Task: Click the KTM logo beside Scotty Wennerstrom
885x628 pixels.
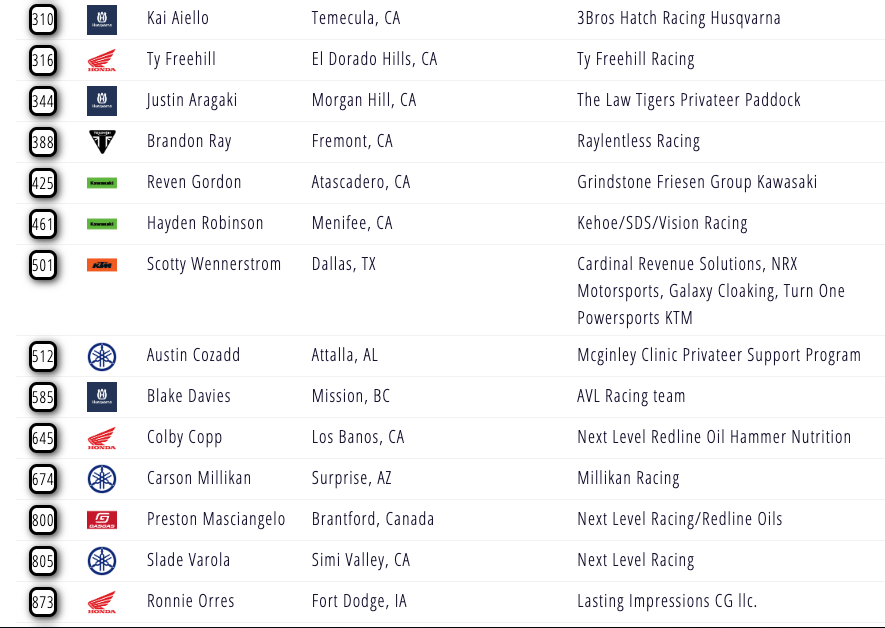Action: (x=101, y=265)
